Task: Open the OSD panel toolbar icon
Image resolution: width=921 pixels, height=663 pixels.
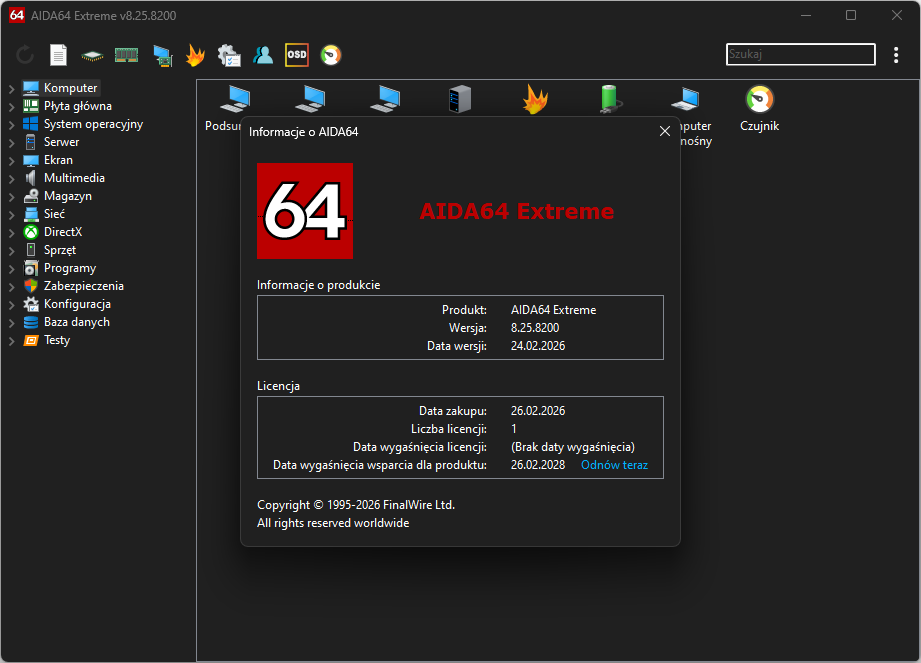Action: tap(297, 55)
